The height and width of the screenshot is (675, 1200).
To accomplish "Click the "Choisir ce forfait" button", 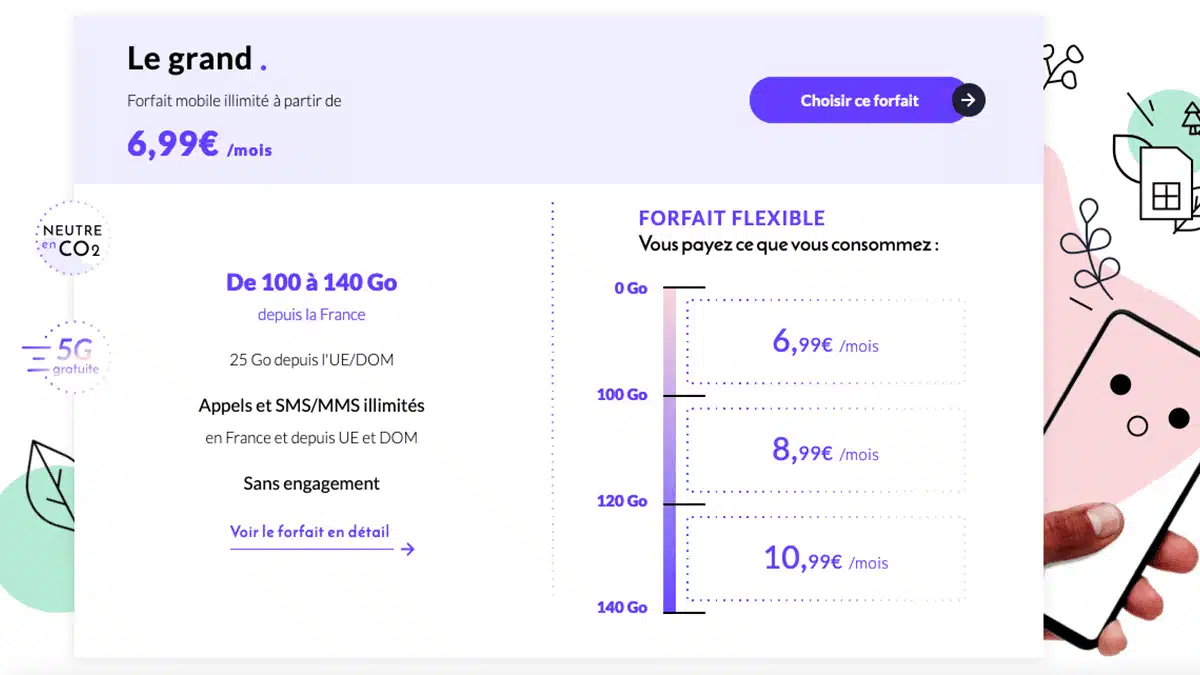I will pos(867,100).
